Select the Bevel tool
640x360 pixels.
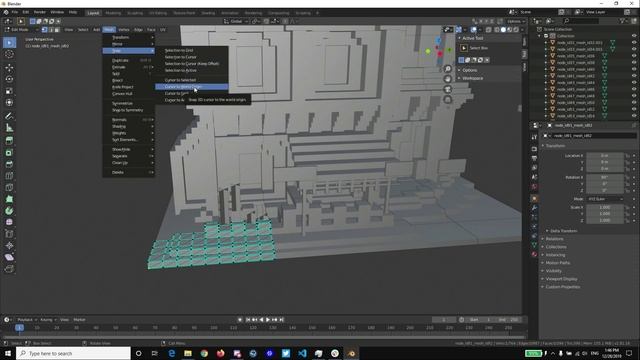[x=9, y=164]
